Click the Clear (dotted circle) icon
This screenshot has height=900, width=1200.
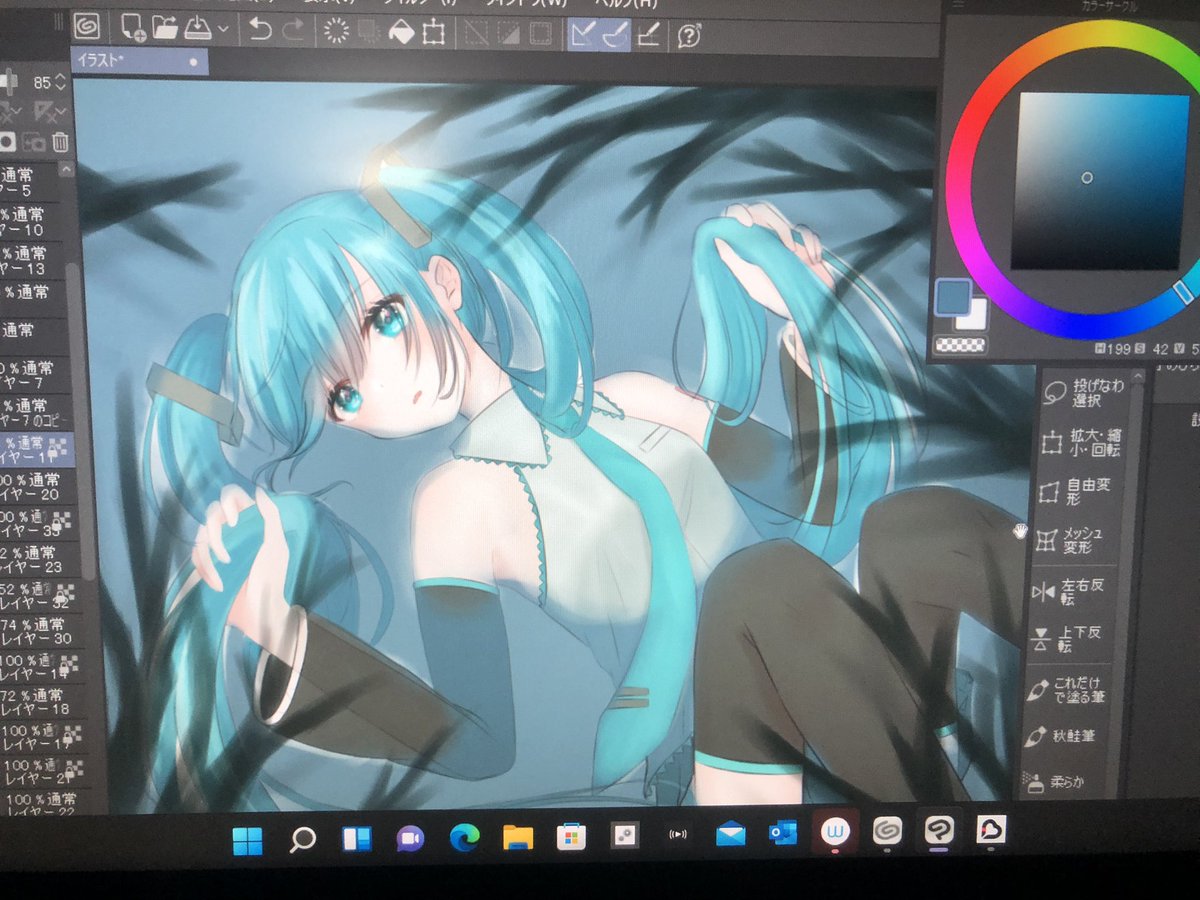click(x=336, y=31)
